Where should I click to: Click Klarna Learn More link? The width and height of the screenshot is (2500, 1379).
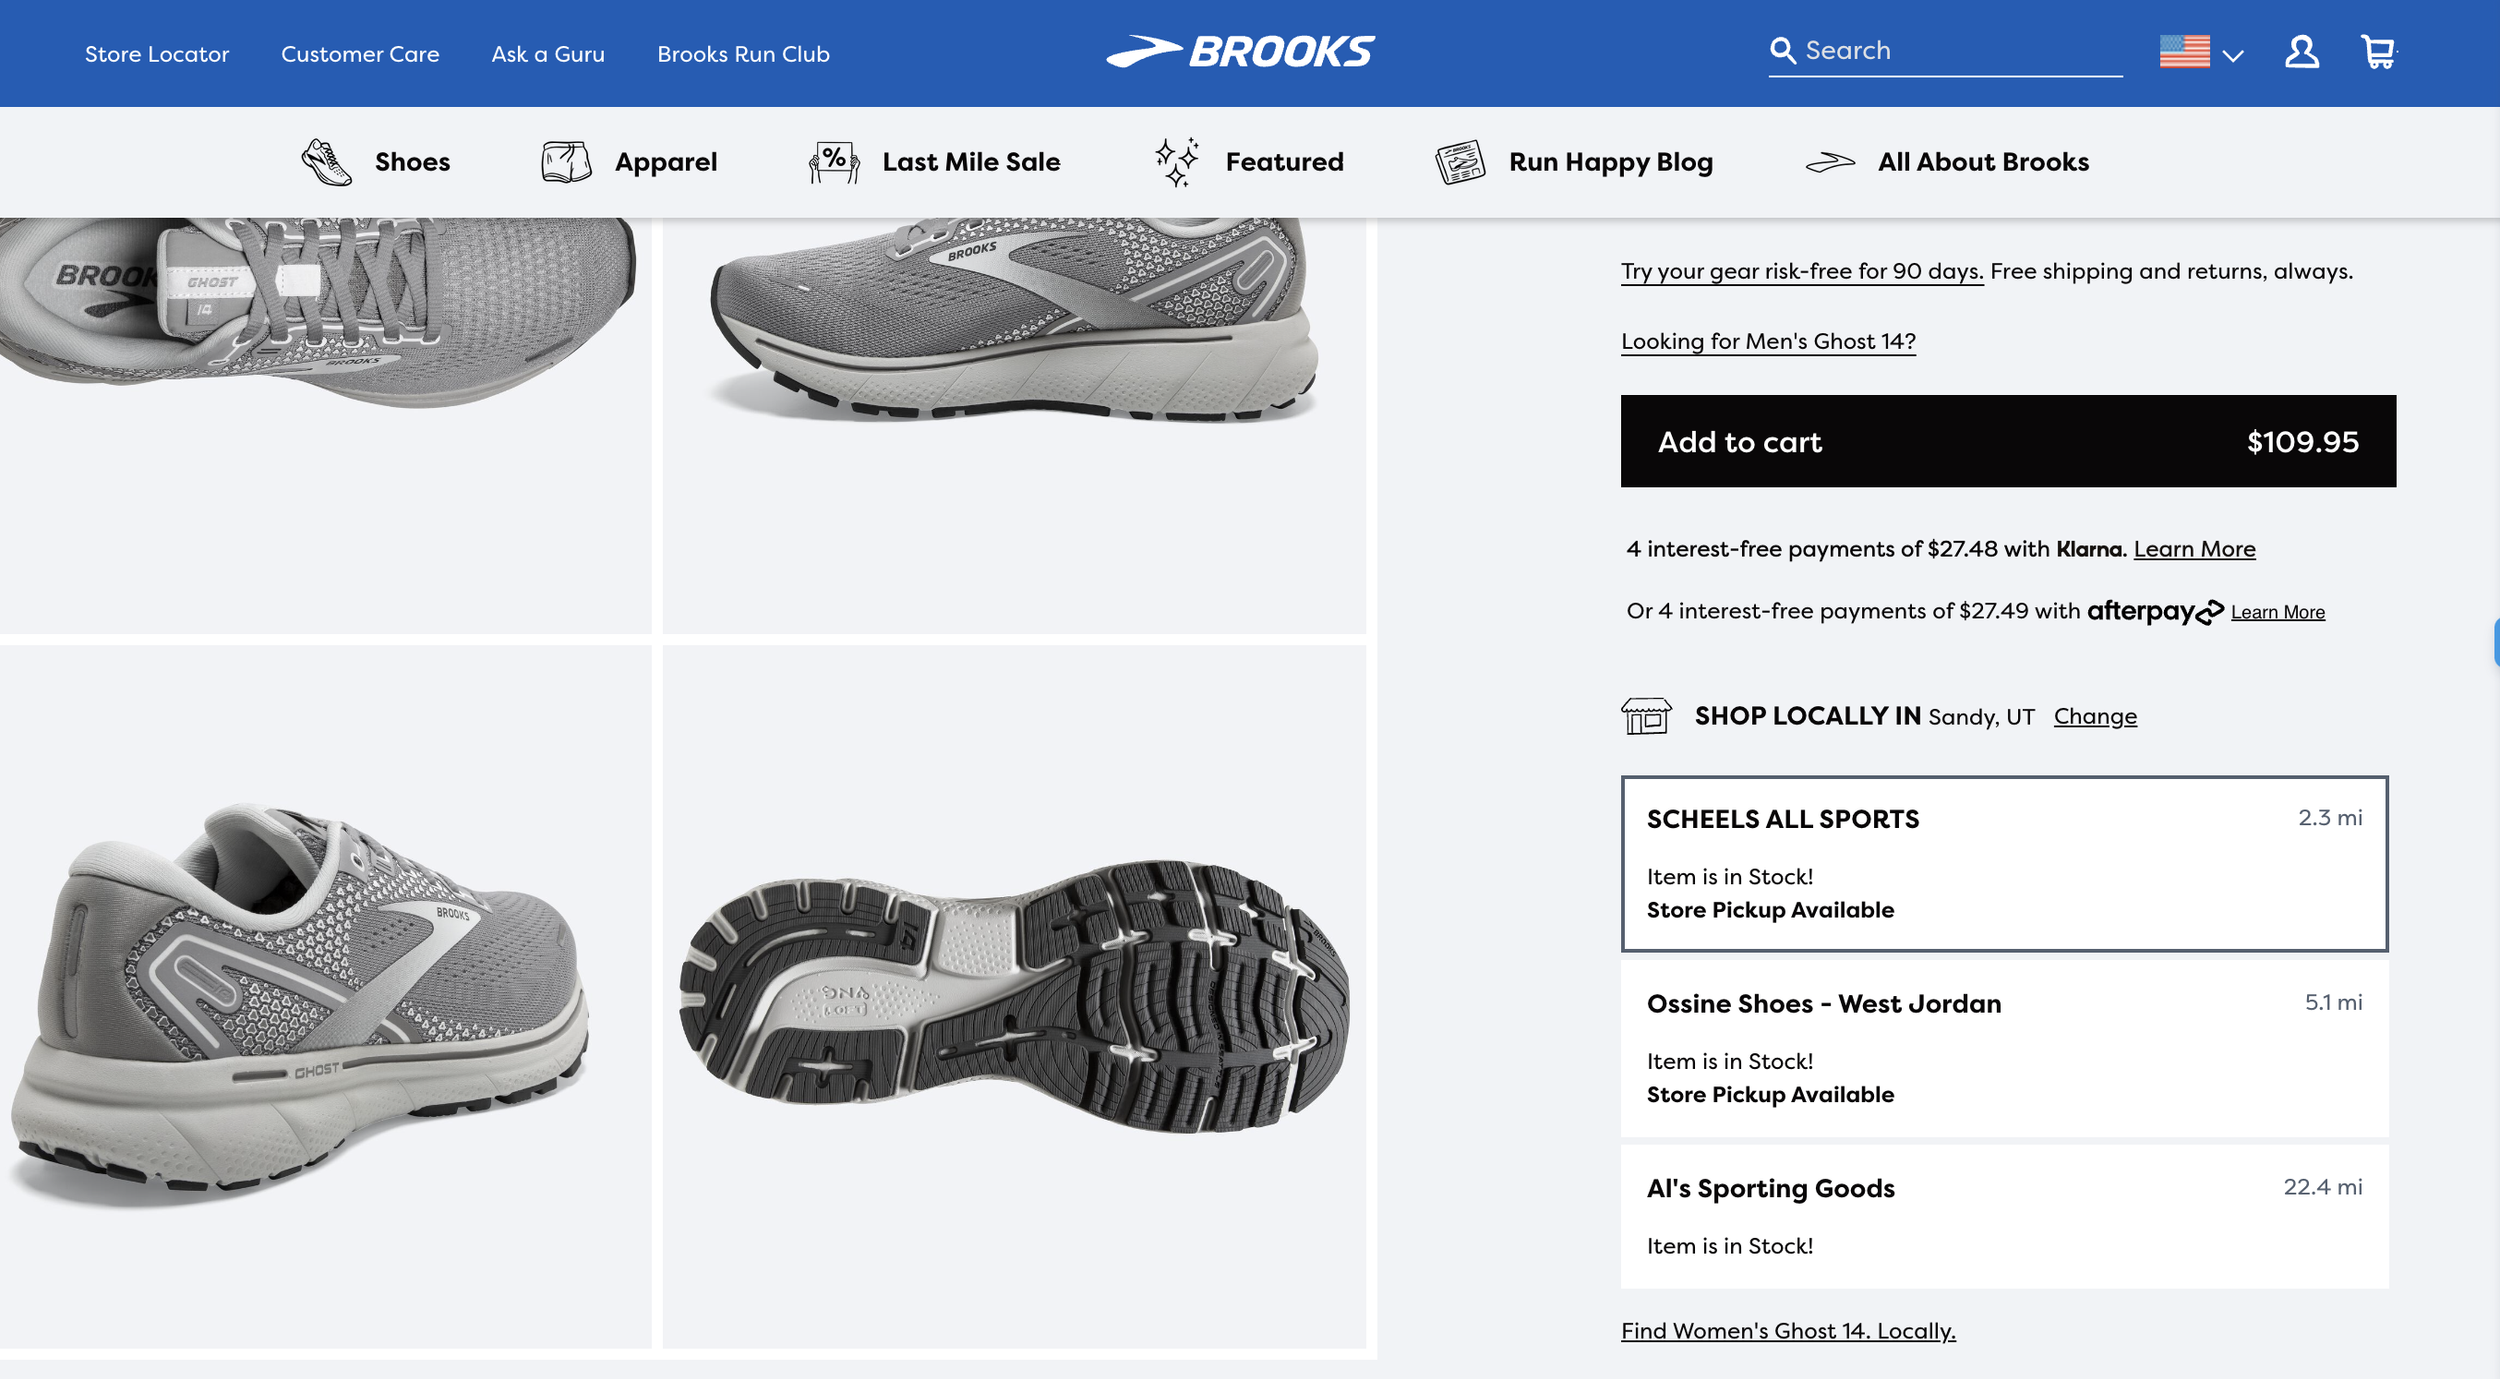[2193, 549]
